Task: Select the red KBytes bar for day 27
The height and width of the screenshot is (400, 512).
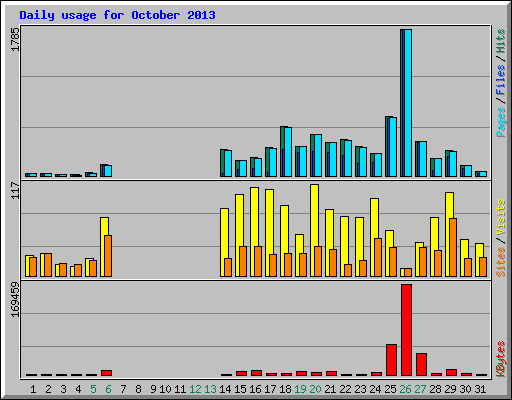Action: pyautogui.click(x=421, y=365)
